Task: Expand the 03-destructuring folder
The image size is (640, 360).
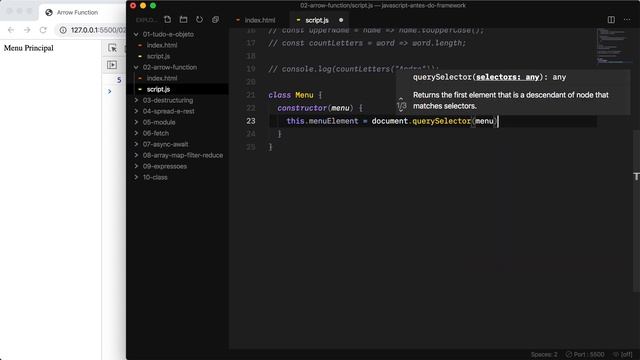Action: coord(168,100)
